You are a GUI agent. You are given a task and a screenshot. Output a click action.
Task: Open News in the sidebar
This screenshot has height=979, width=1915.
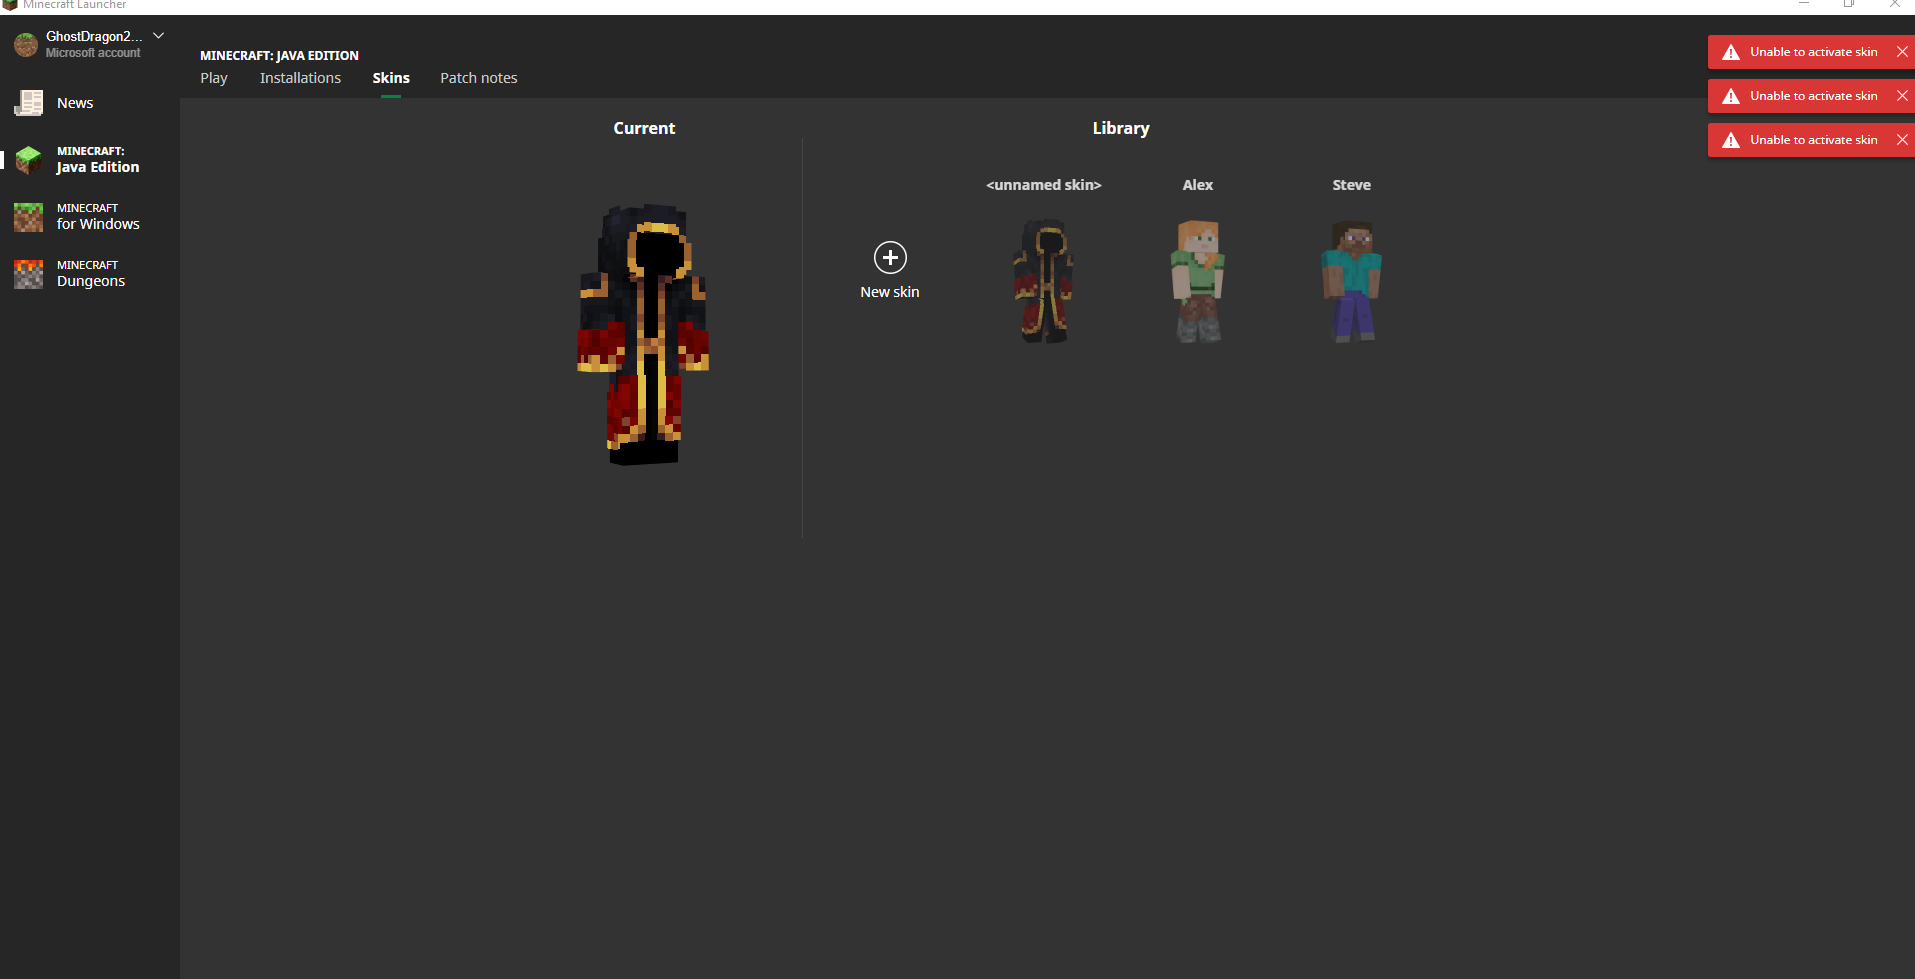tap(90, 103)
